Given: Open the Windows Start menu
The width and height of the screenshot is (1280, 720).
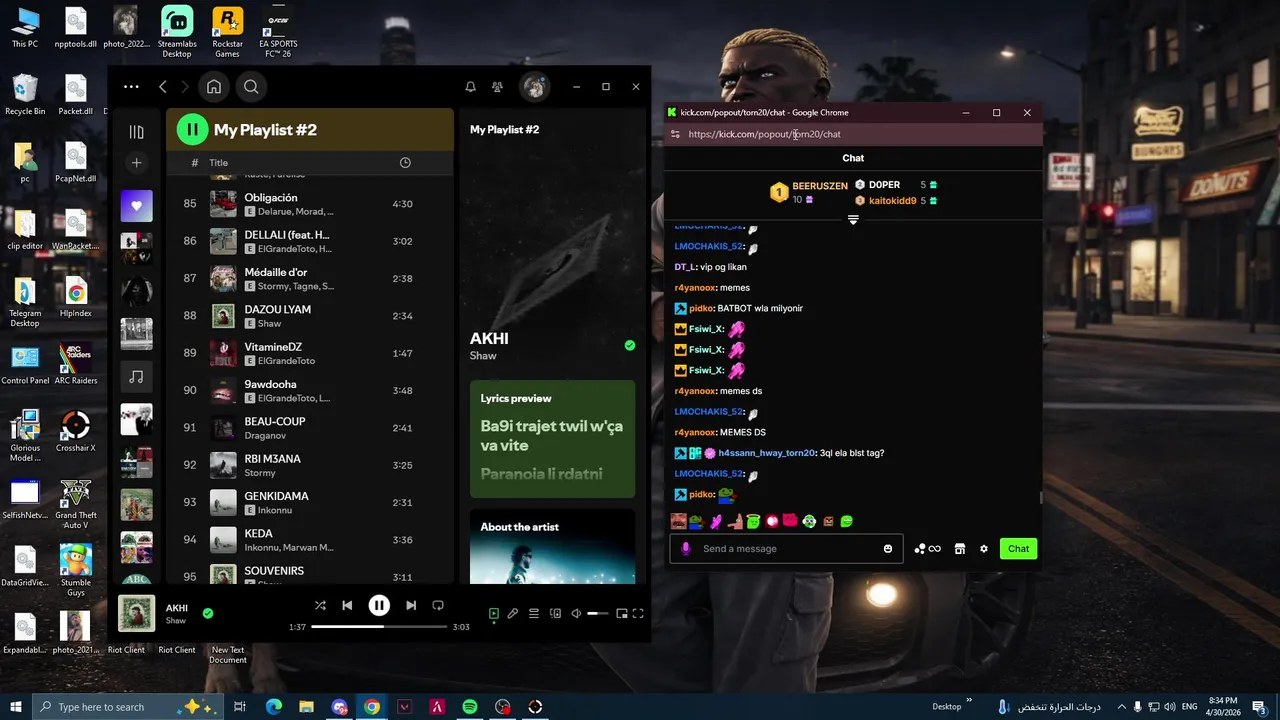Looking at the screenshot, I should coord(16,707).
